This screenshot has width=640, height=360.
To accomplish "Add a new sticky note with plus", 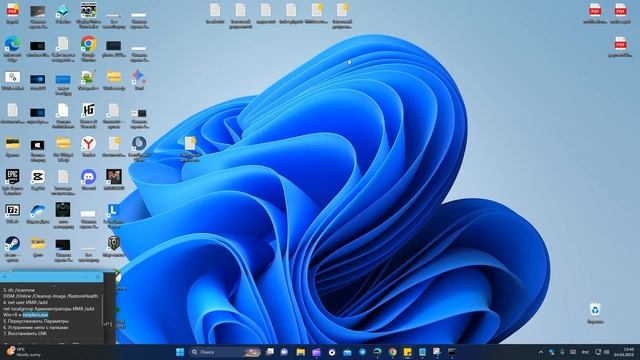I will coord(4,277).
